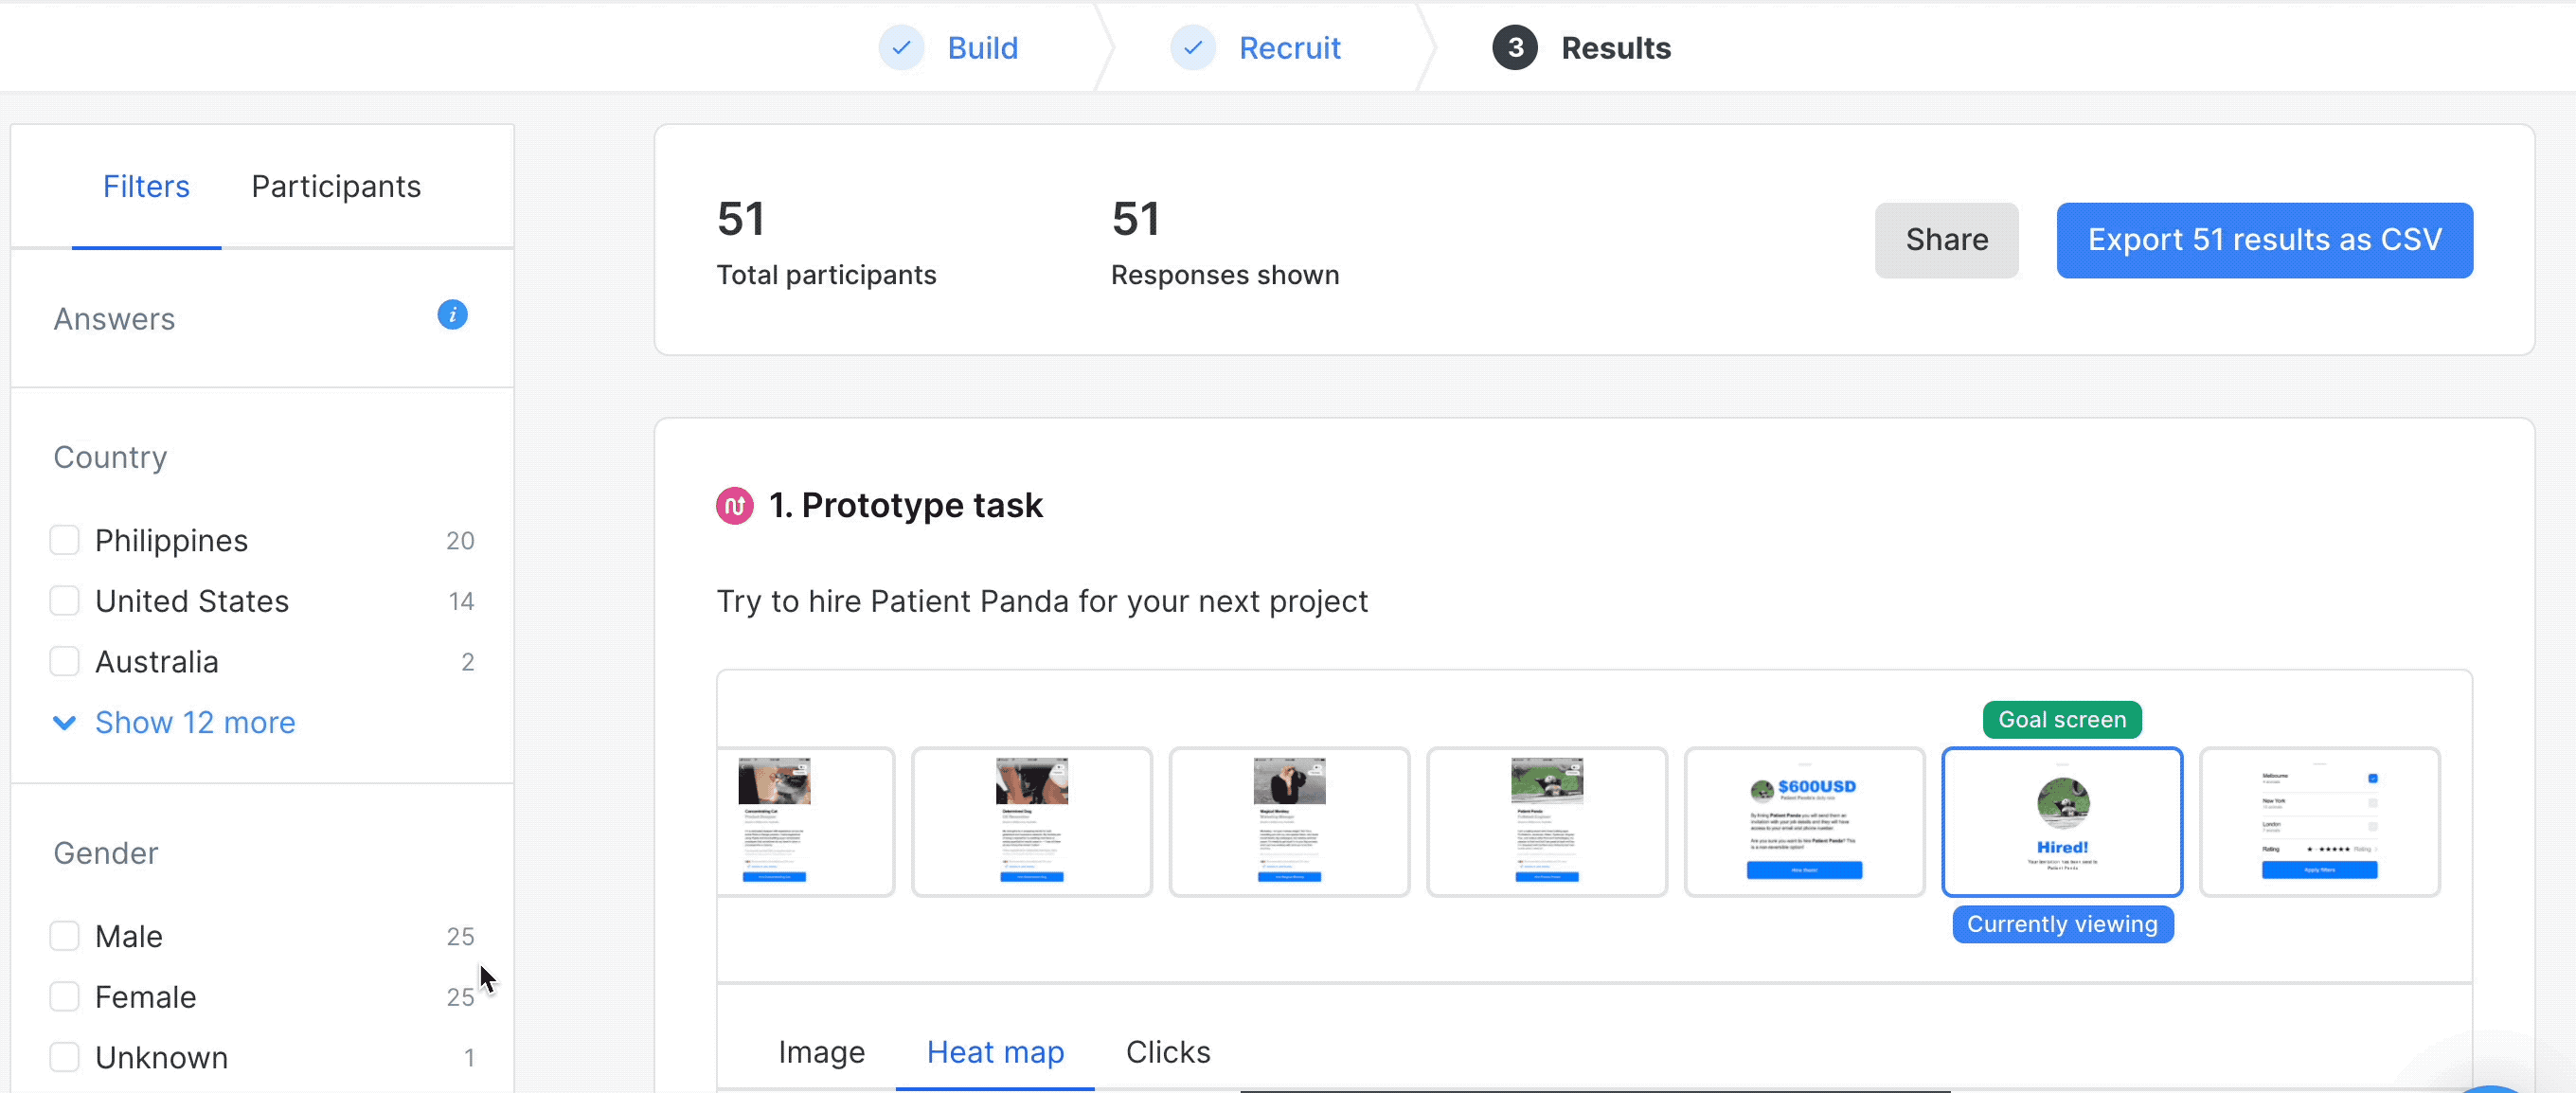Toggle the Australia checkbox
This screenshot has height=1093, width=2576.
pos(65,662)
